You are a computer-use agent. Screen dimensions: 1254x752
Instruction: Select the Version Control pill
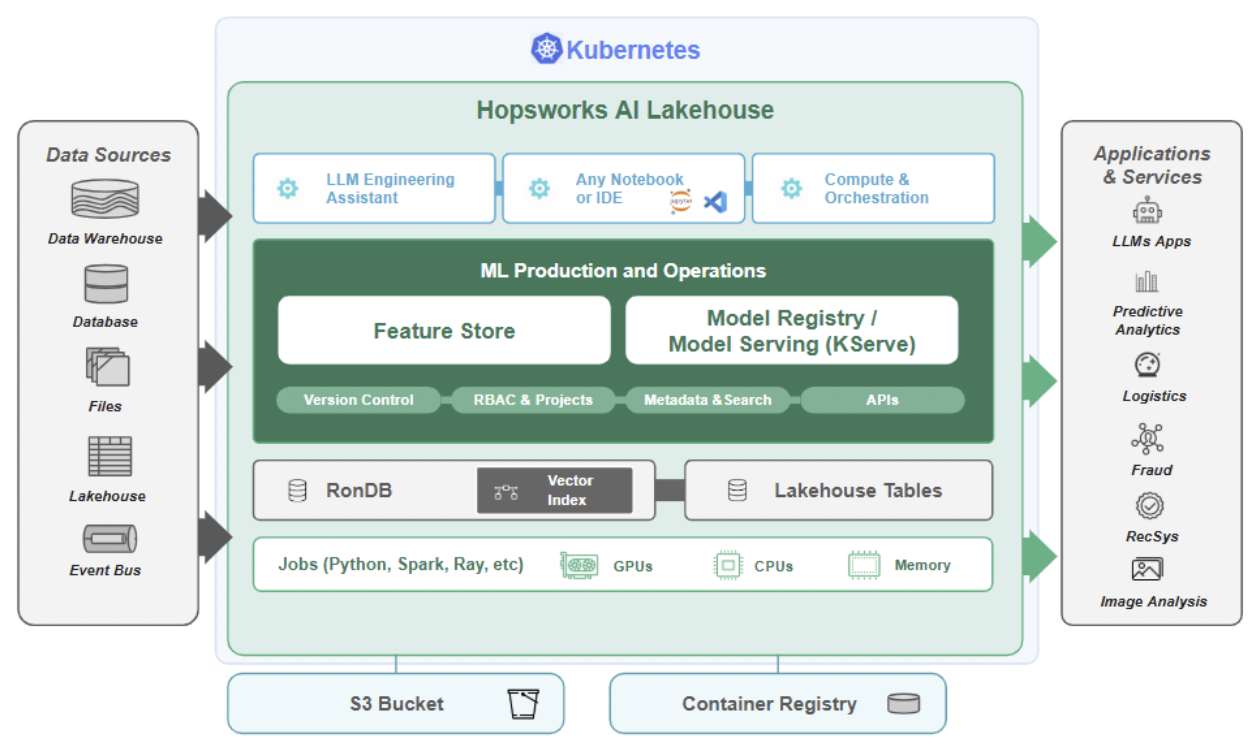(x=358, y=400)
